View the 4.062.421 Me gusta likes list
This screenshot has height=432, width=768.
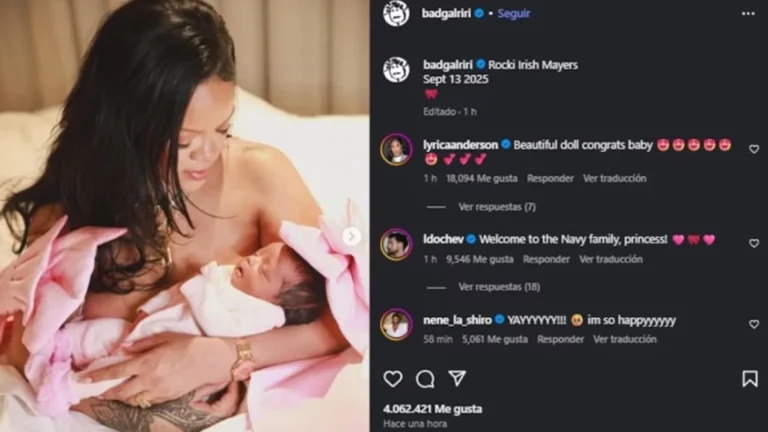pyautogui.click(x=432, y=408)
